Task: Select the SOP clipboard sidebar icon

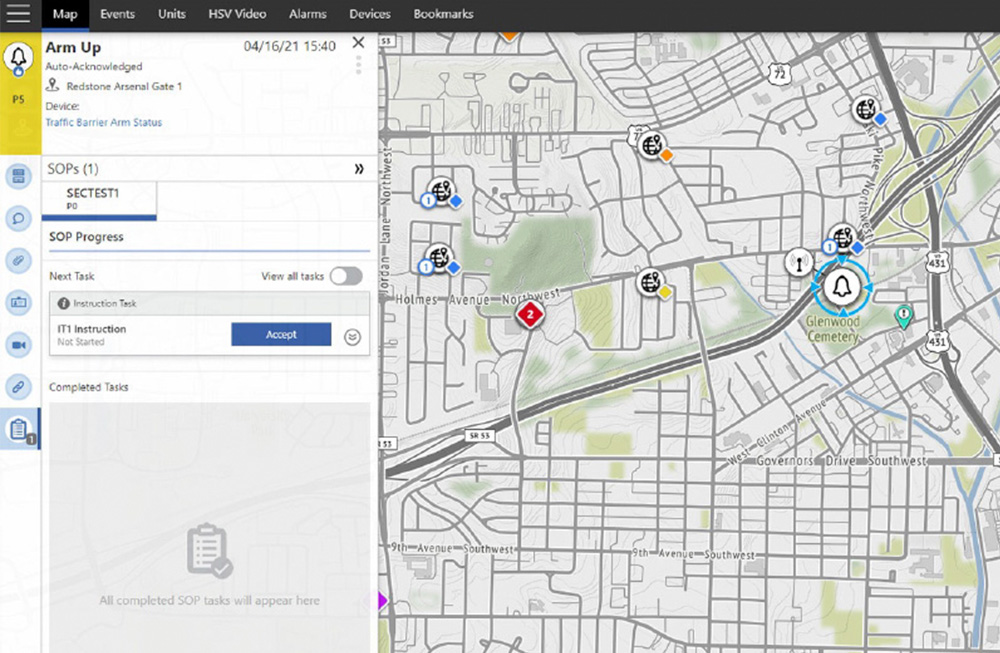Action: coord(18,429)
